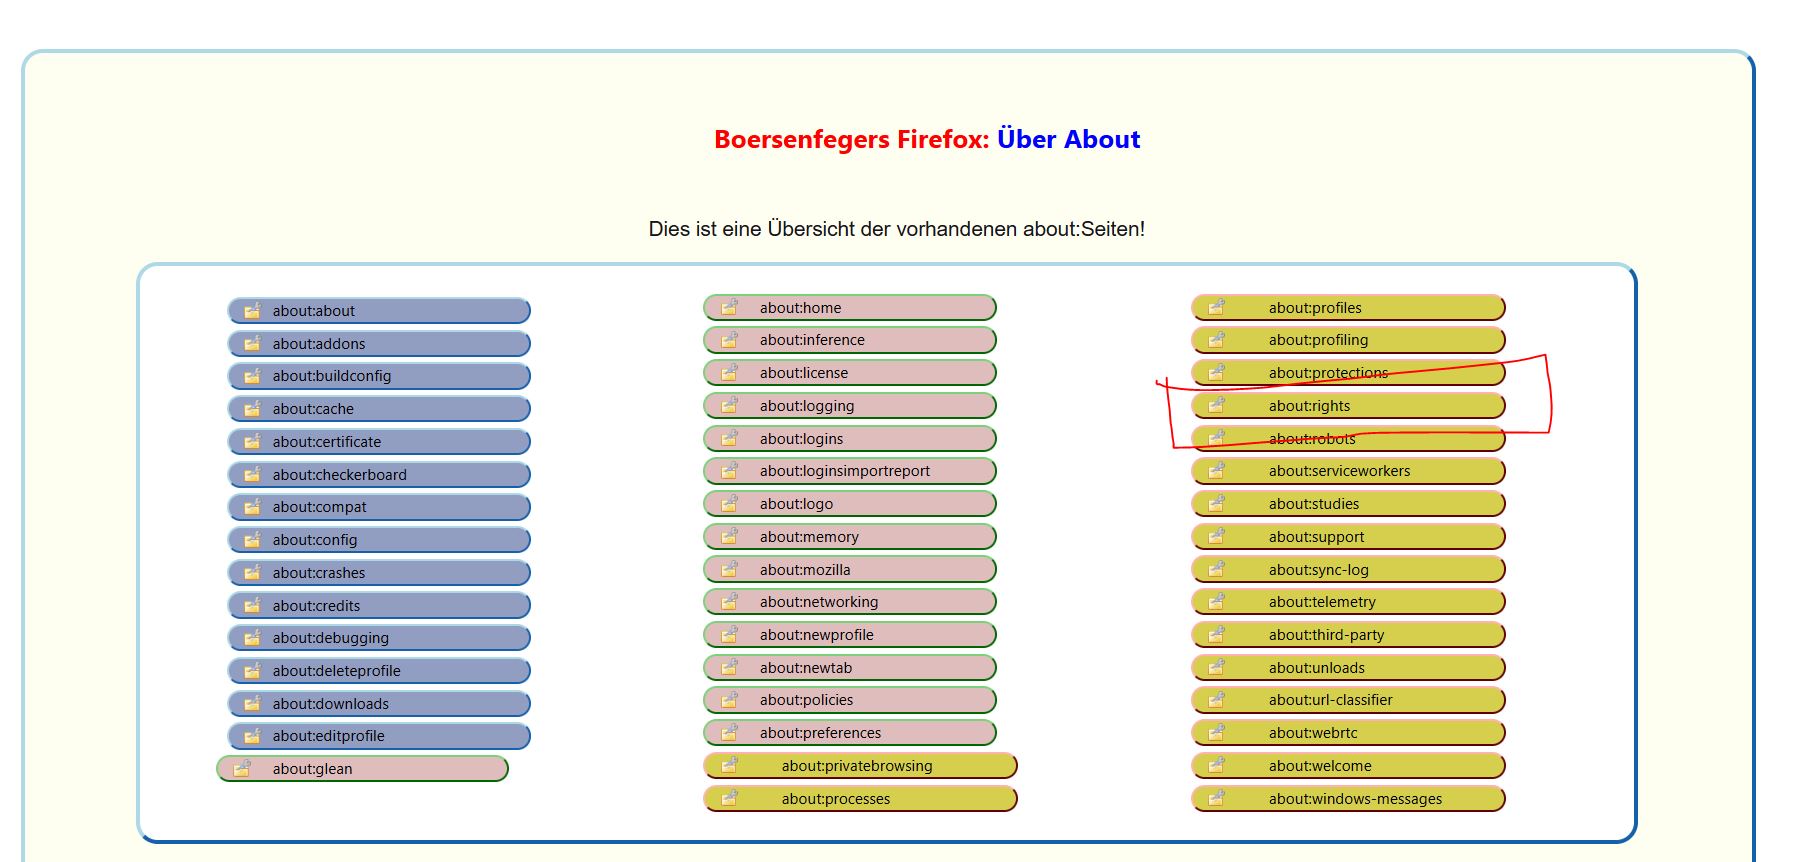Open about:serviceworkers entry

point(1348,471)
